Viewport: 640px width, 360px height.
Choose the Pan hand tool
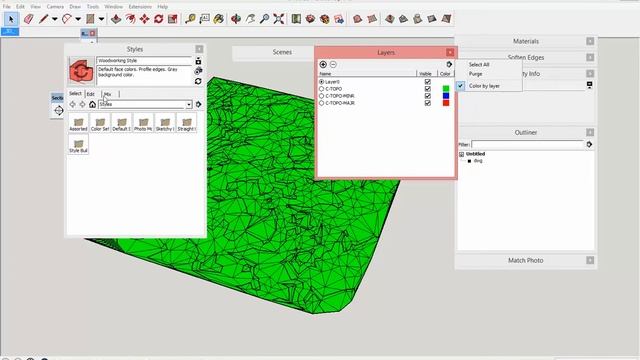[x=250, y=19]
